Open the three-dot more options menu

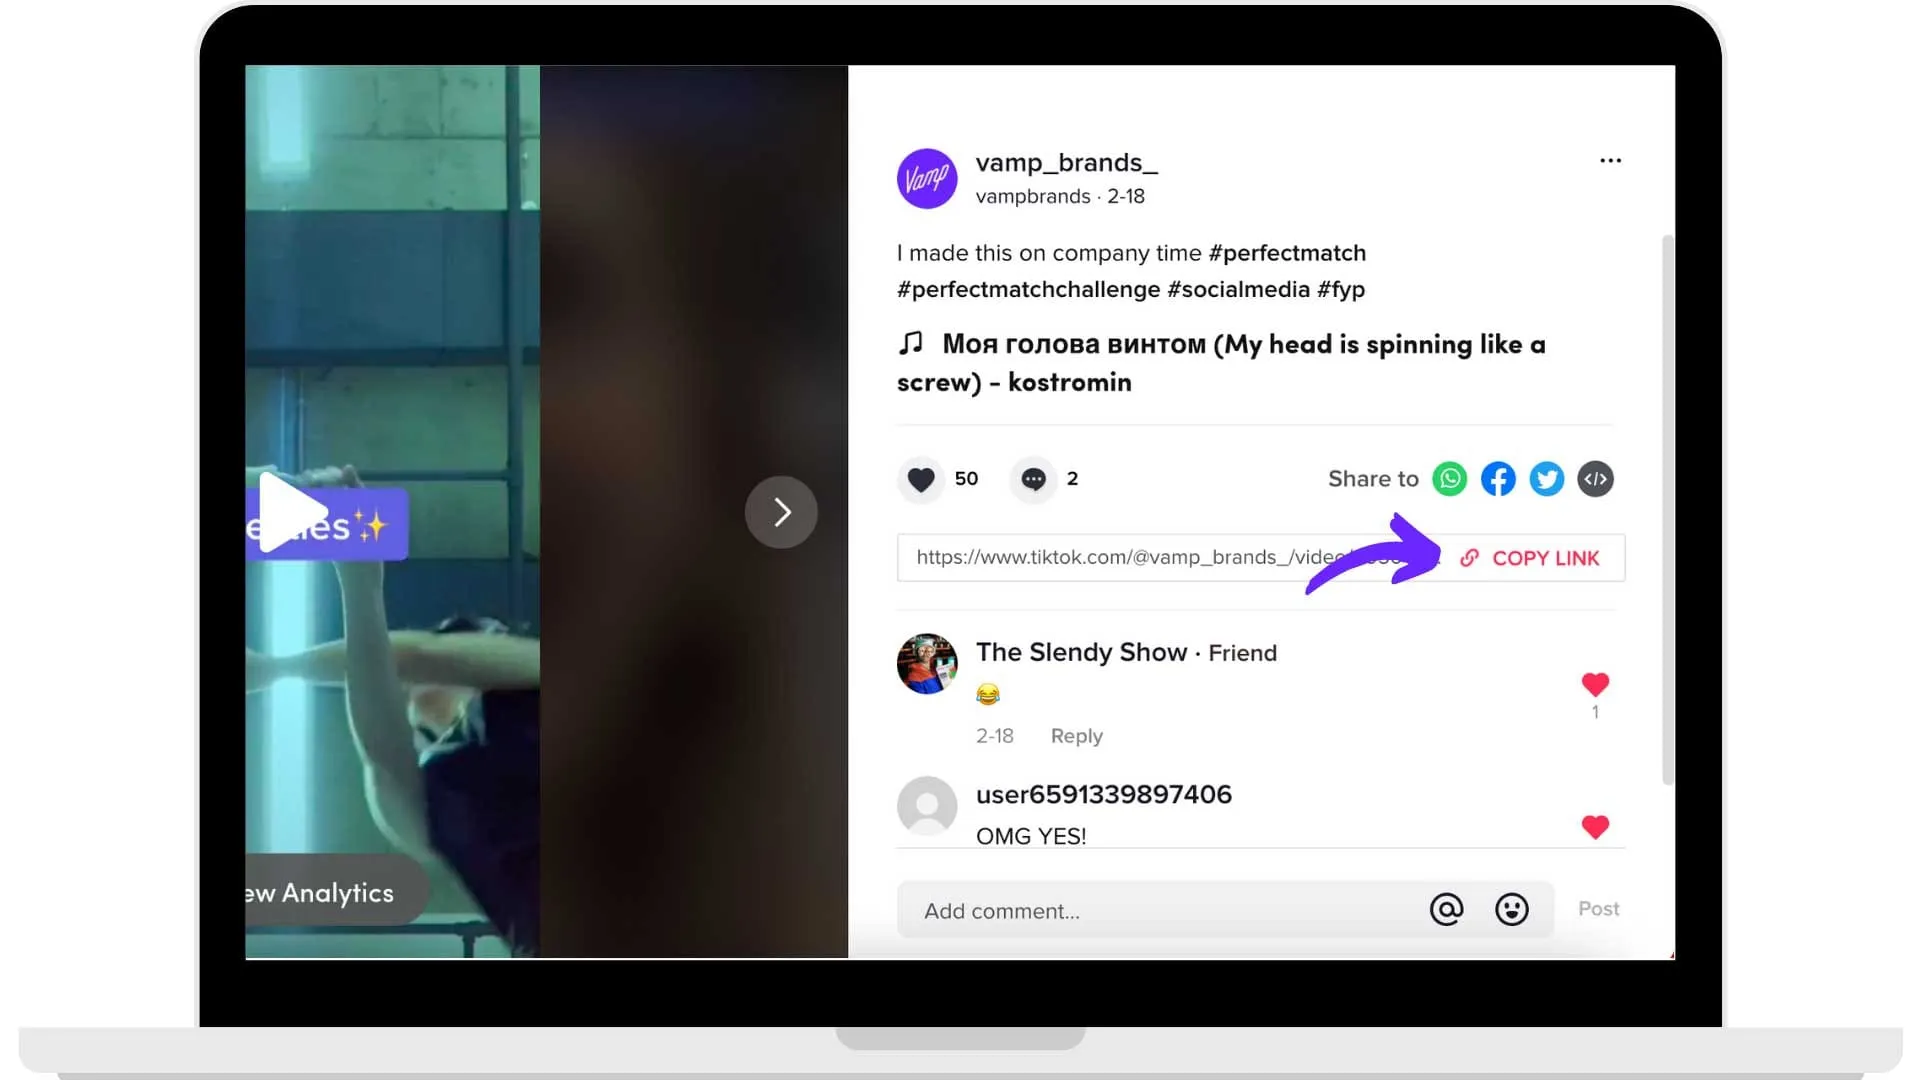[1610, 160]
